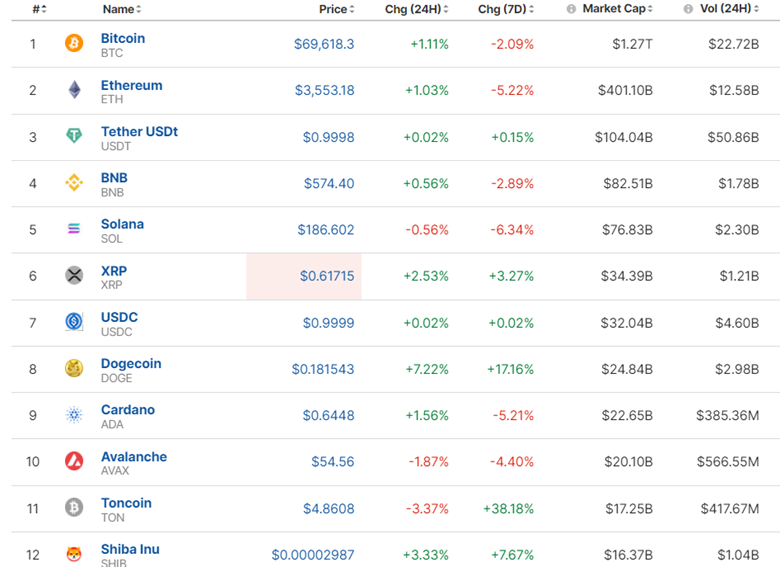This screenshot has width=780, height=567.
Task: Click the Vol (24H) info icon
Action: pos(688,9)
